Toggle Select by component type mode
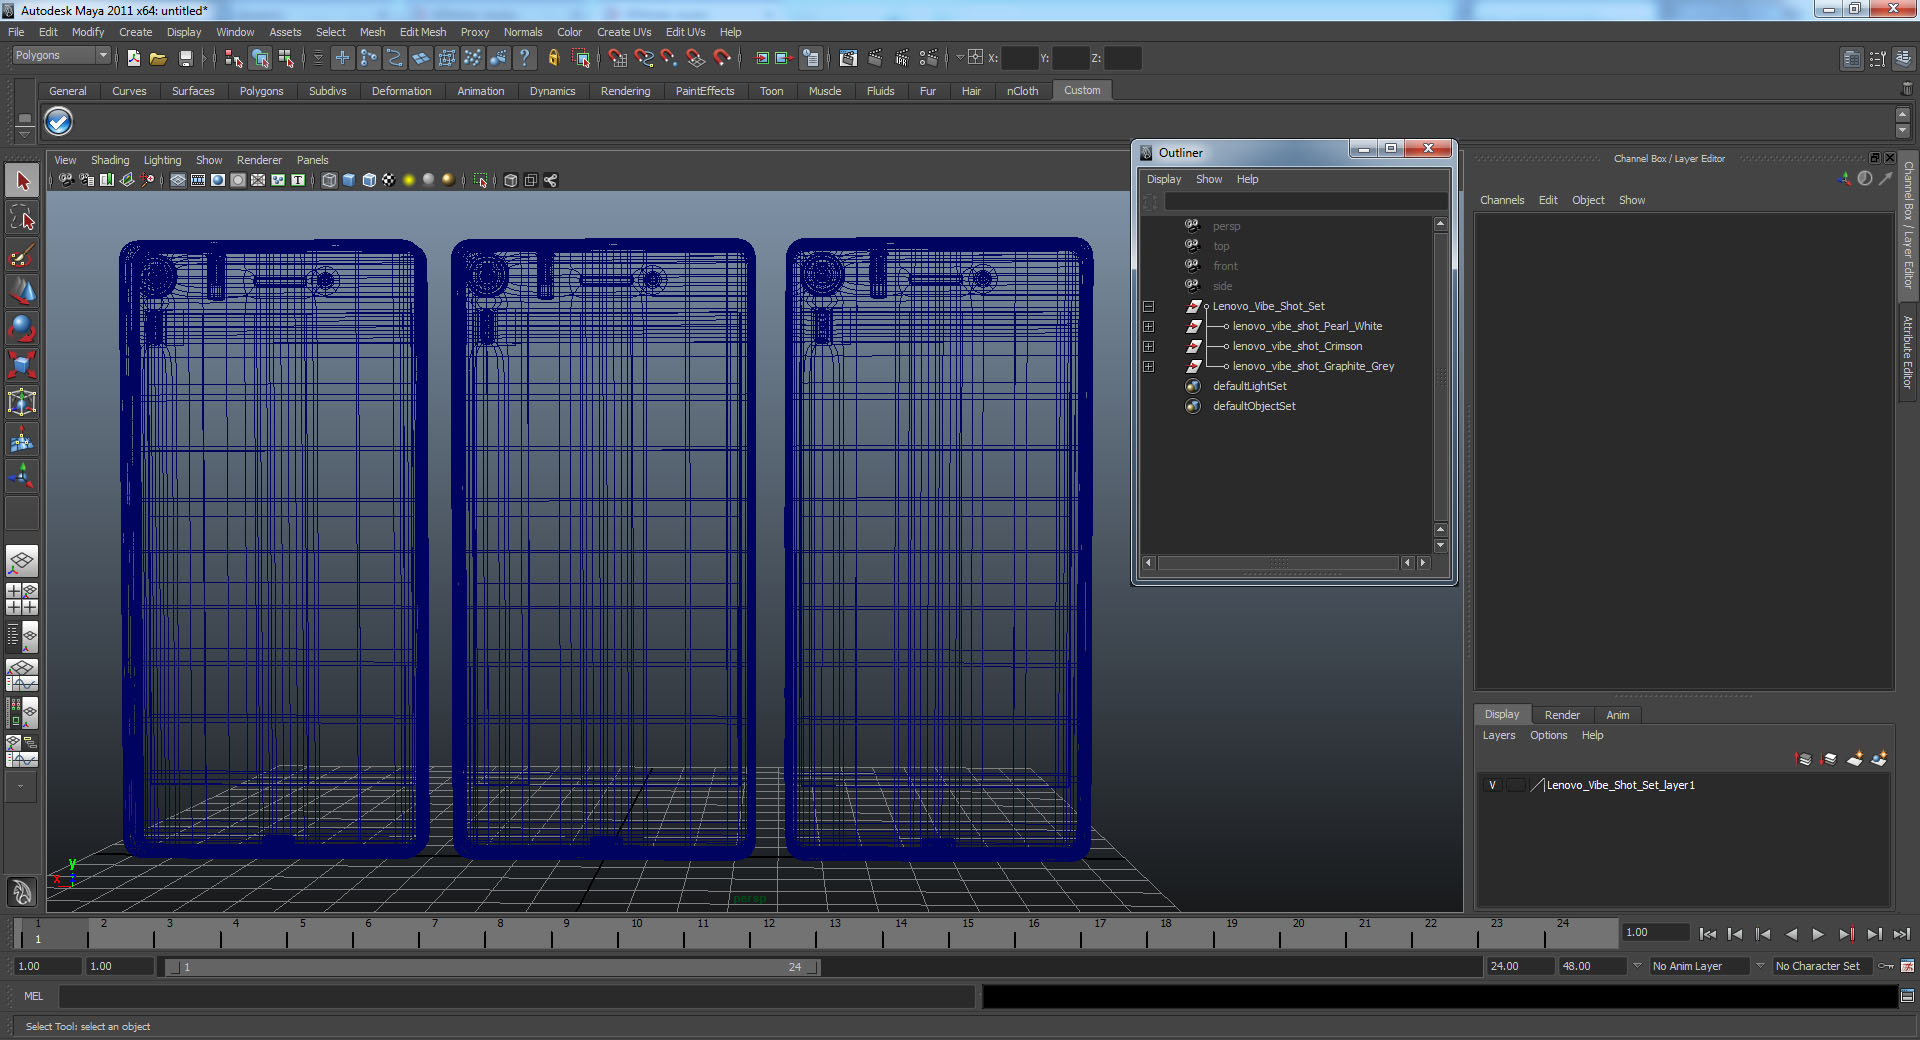Image resolution: width=1920 pixels, height=1040 pixels. (x=286, y=58)
